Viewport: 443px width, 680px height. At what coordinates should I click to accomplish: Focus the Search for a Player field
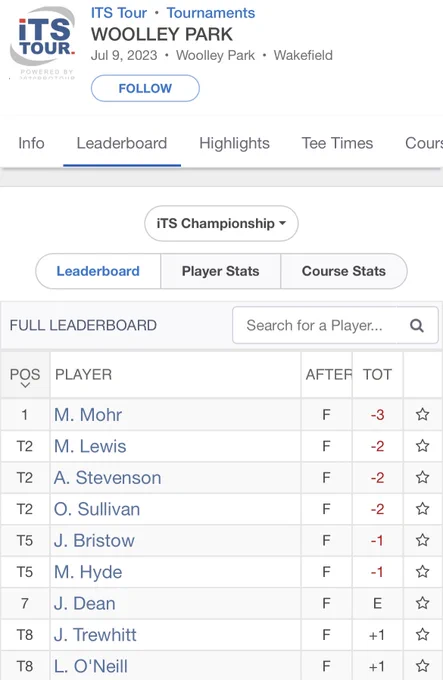point(335,325)
